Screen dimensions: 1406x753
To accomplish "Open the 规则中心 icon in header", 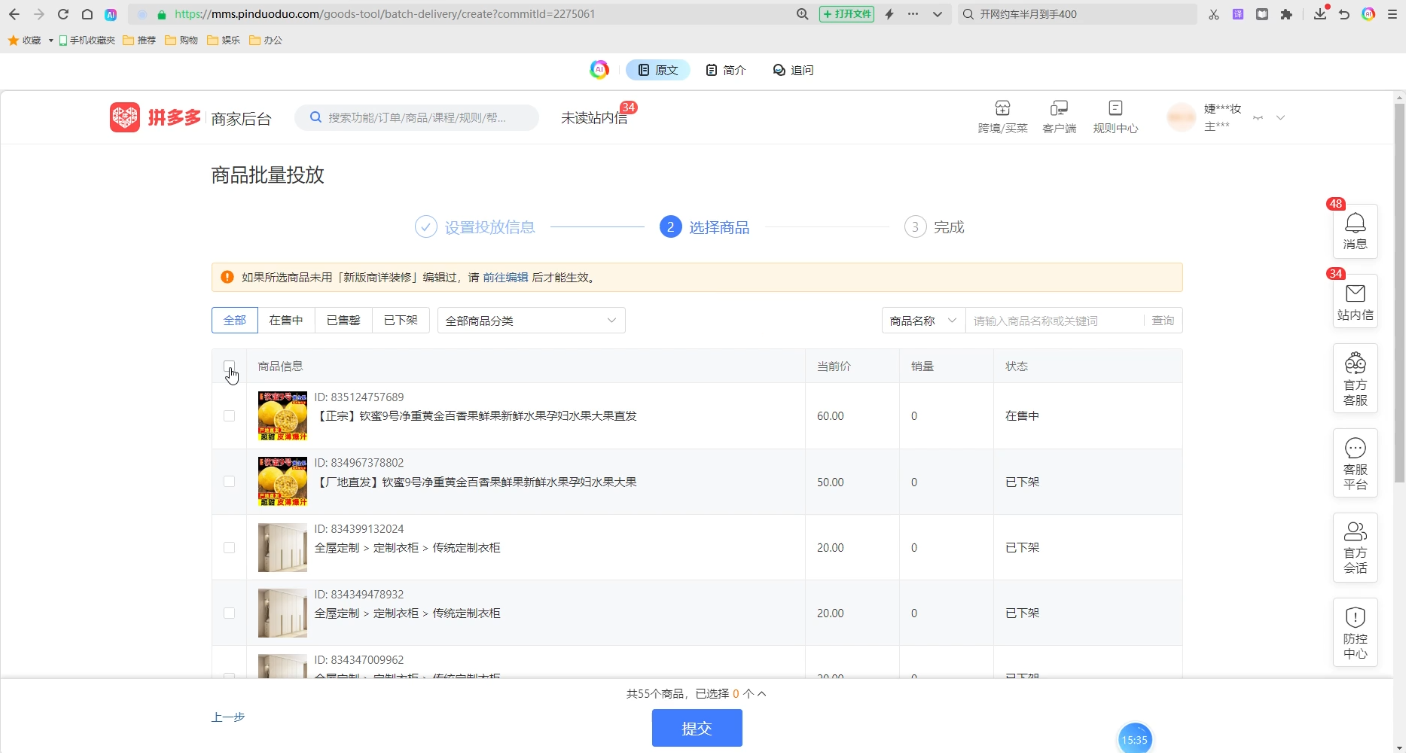I will (1115, 108).
